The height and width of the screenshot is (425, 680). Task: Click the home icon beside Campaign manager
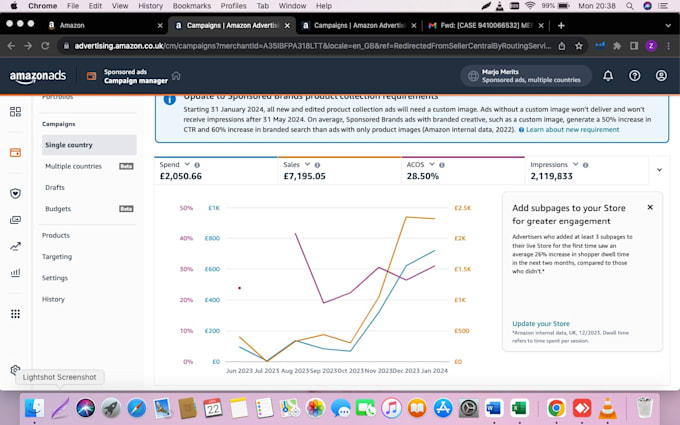[x=176, y=76]
